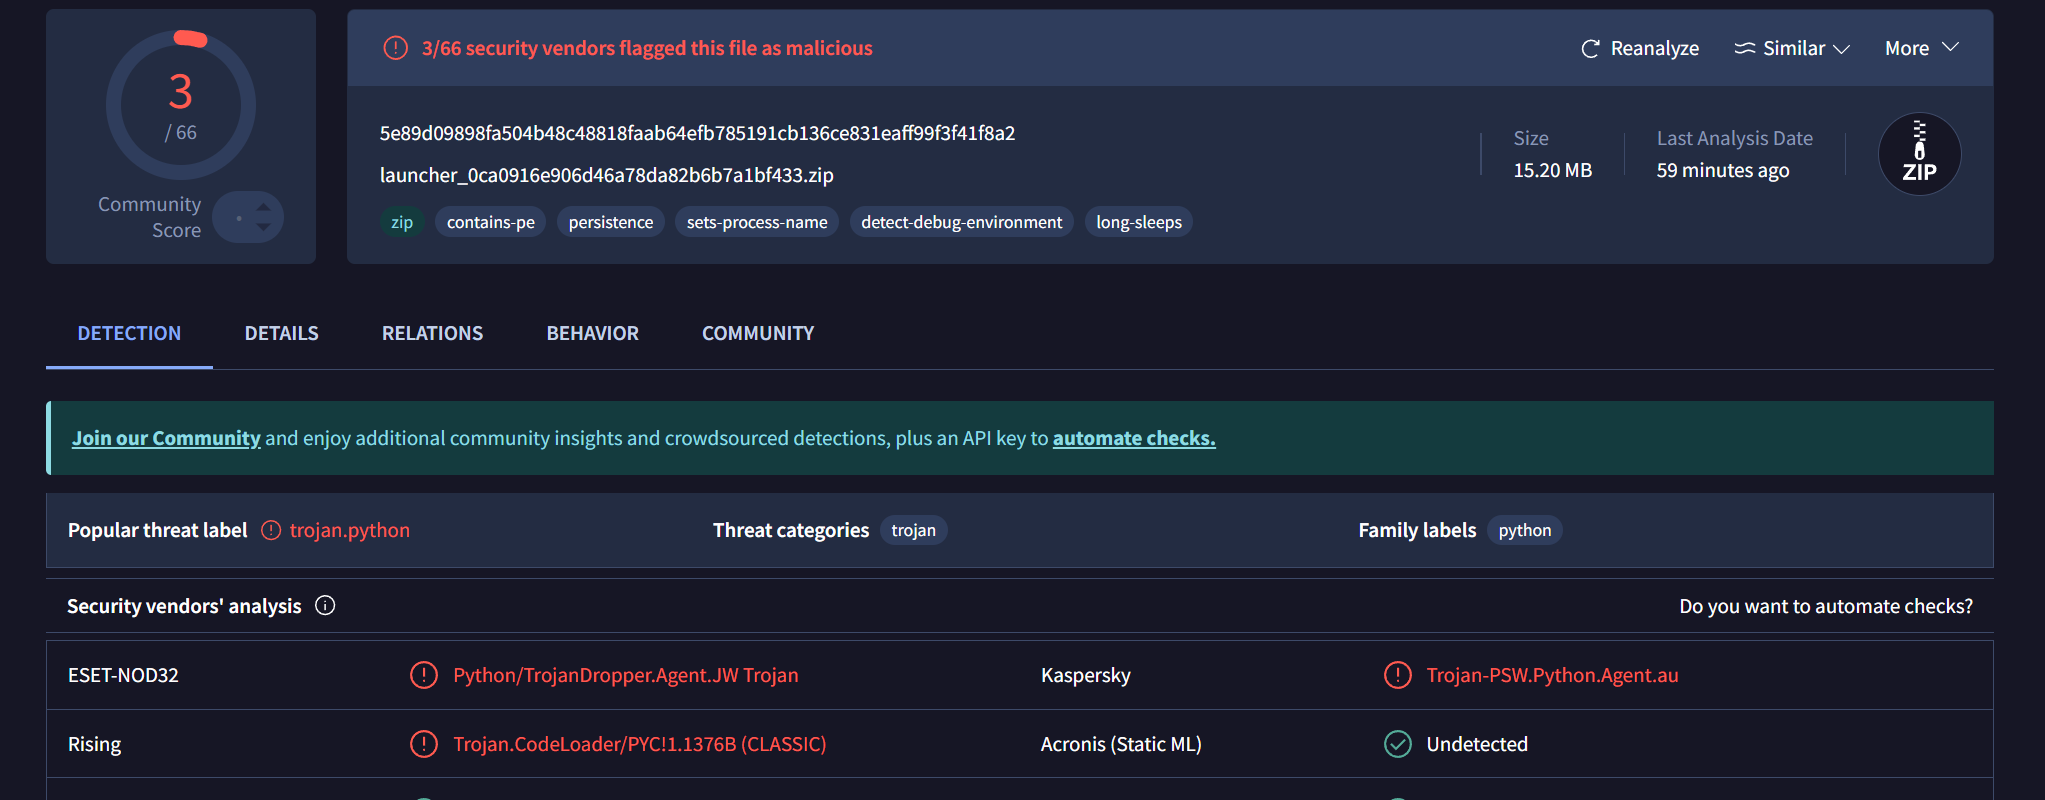Open the DETAILS tab

click(x=282, y=333)
